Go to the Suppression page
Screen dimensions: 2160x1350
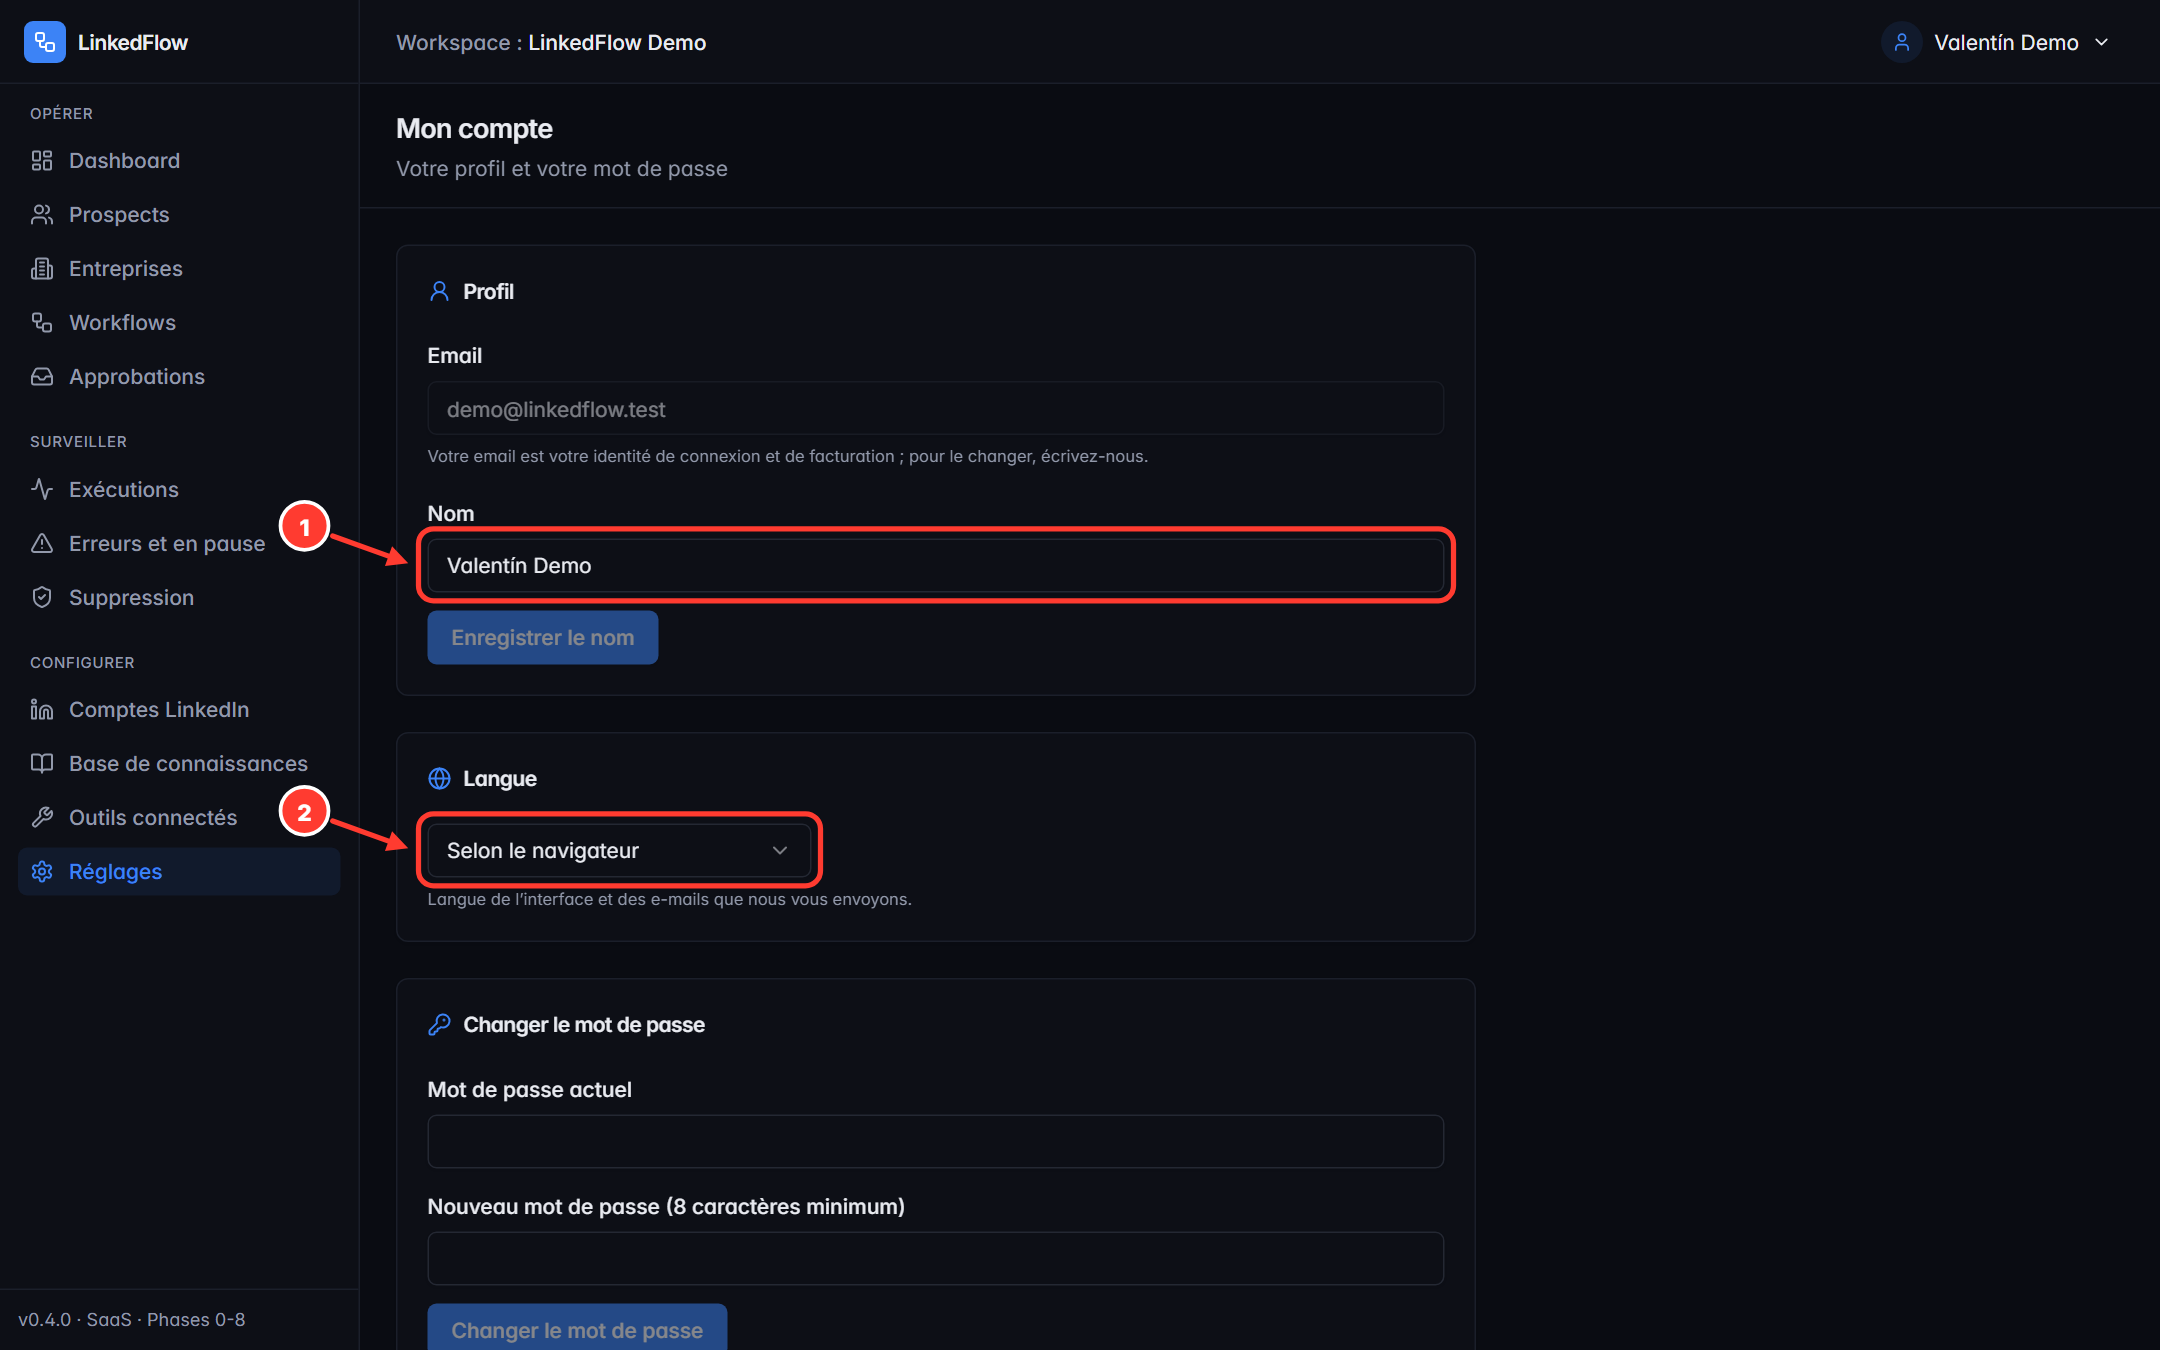tap(179, 598)
